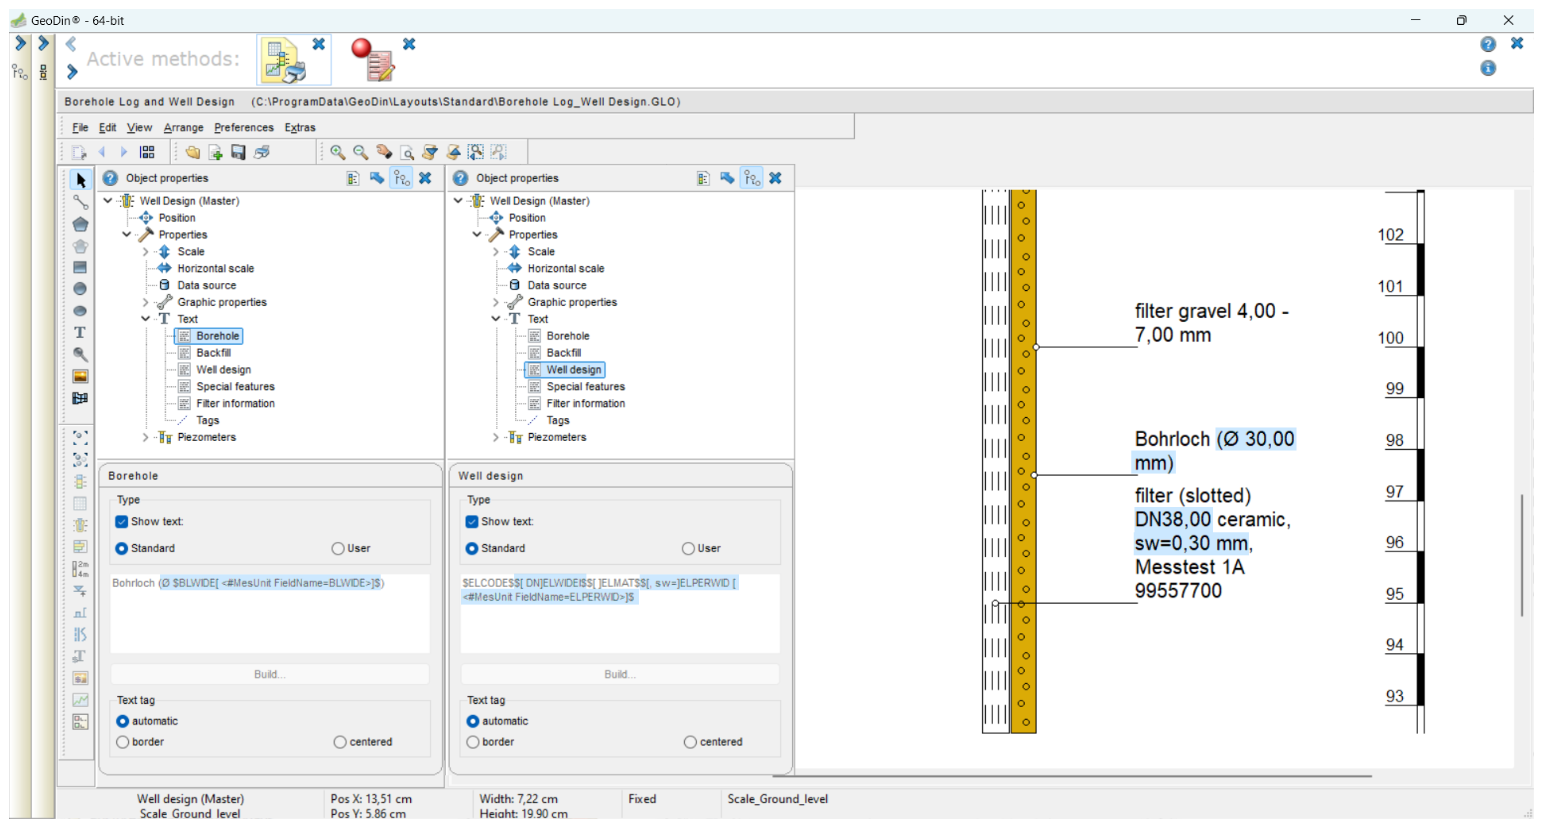Click the print layout icon in toolbar
This screenshot has height=824, width=1544.
click(262, 152)
